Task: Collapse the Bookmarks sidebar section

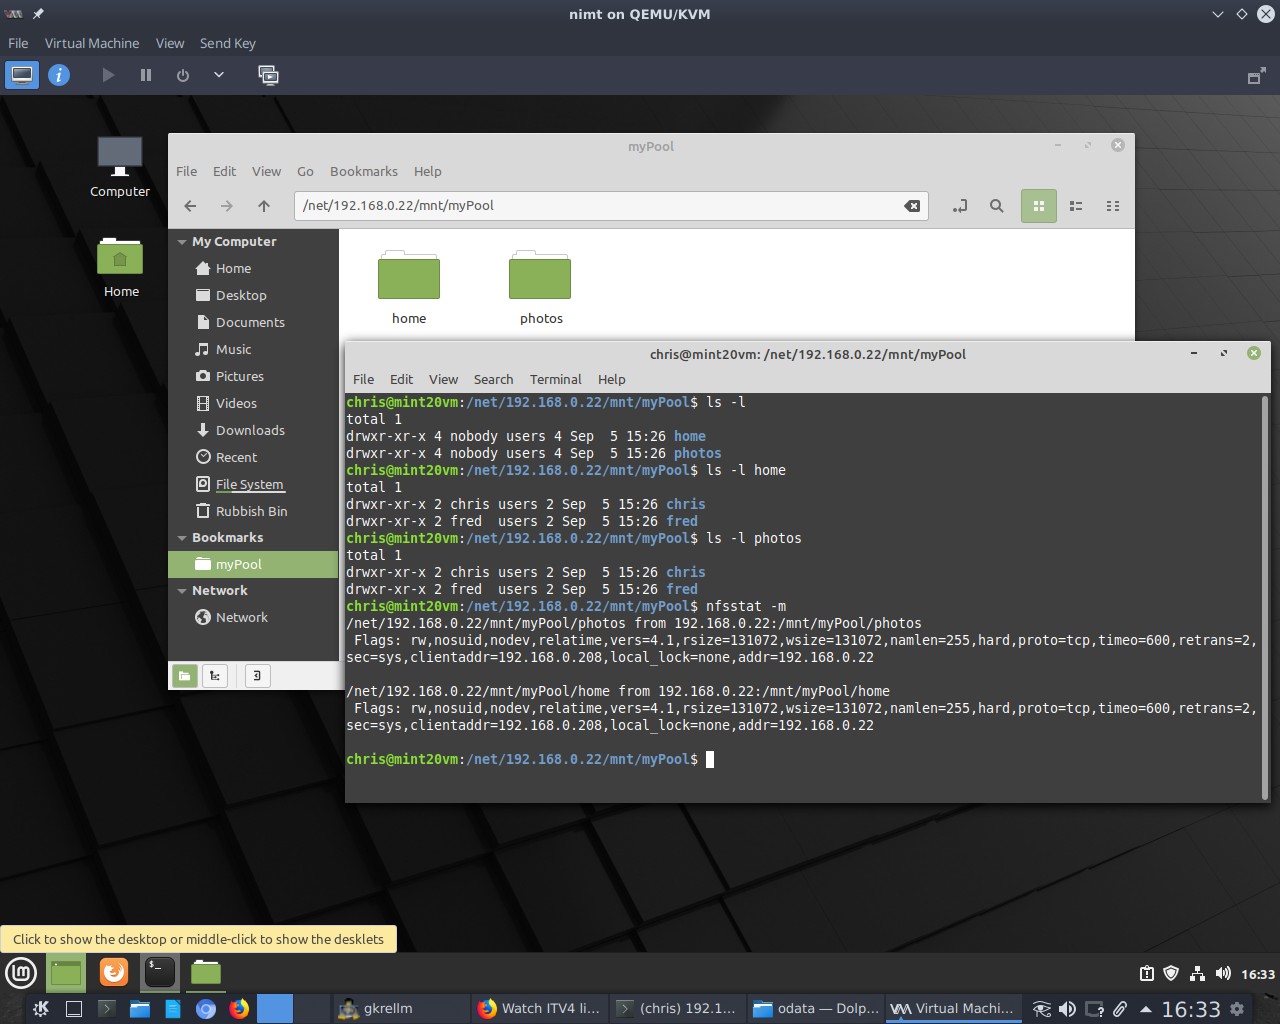Action: click(182, 538)
